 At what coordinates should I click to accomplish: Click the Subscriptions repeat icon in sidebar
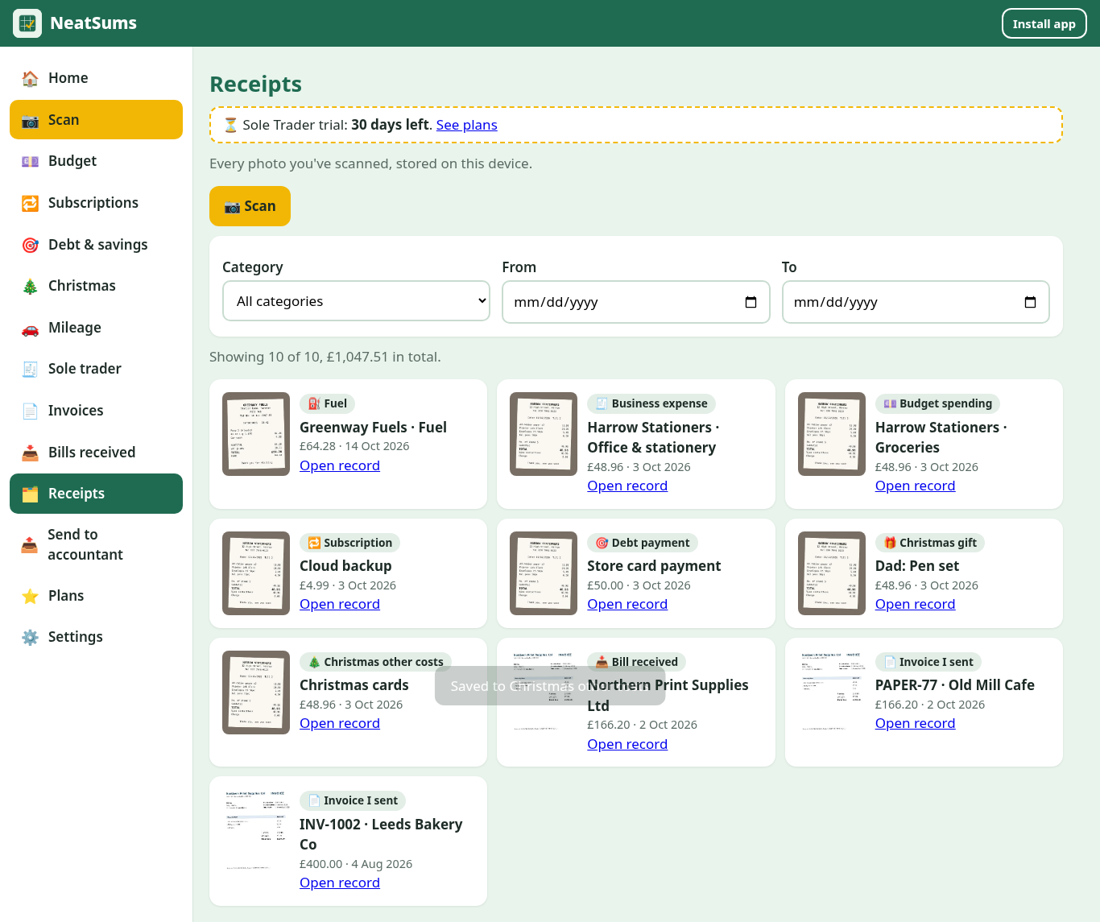[30, 203]
